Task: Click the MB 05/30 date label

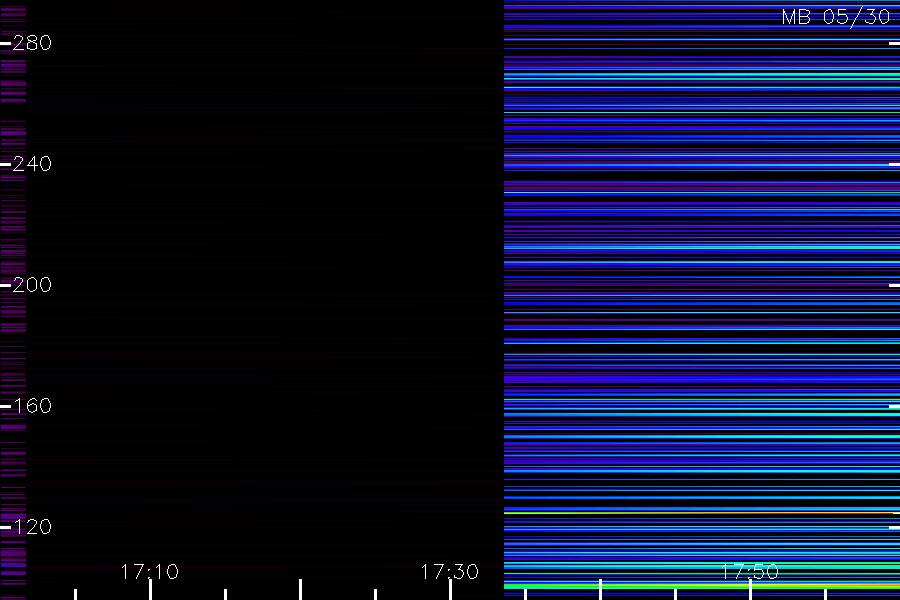Action: (x=836, y=17)
